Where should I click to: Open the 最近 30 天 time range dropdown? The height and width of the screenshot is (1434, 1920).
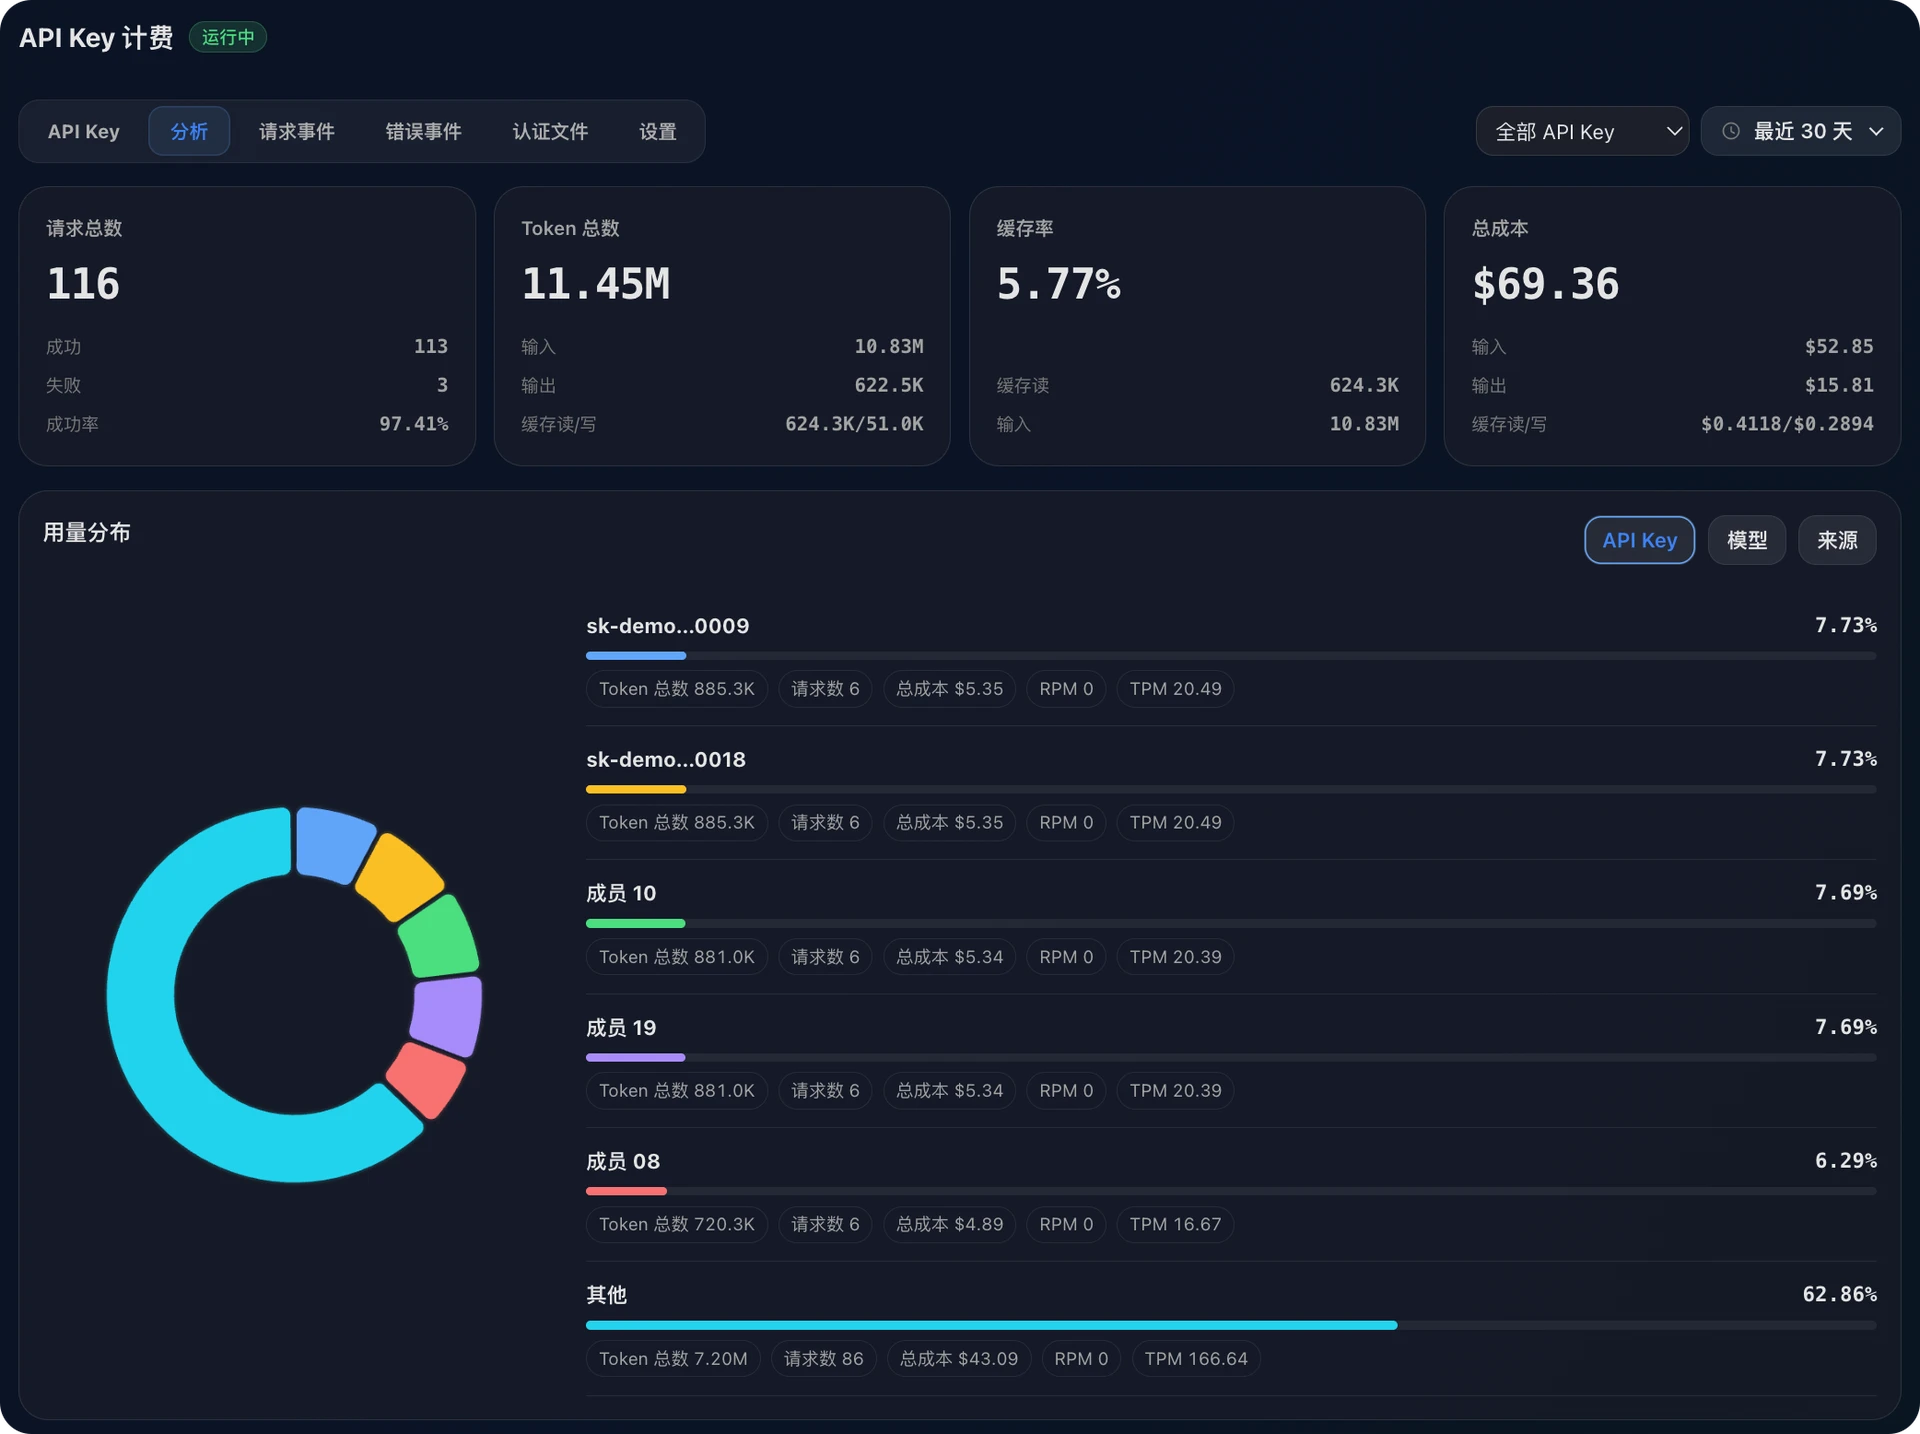pyautogui.click(x=1800, y=131)
